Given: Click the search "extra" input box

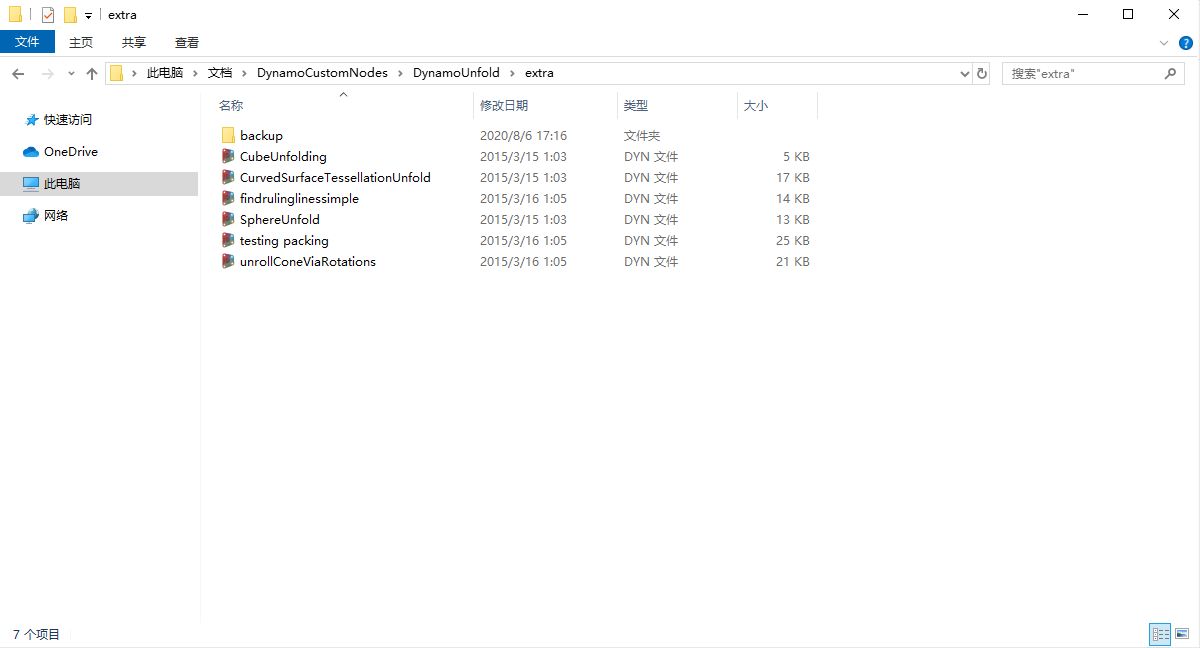Looking at the screenshot, I should coord(1084,74).
